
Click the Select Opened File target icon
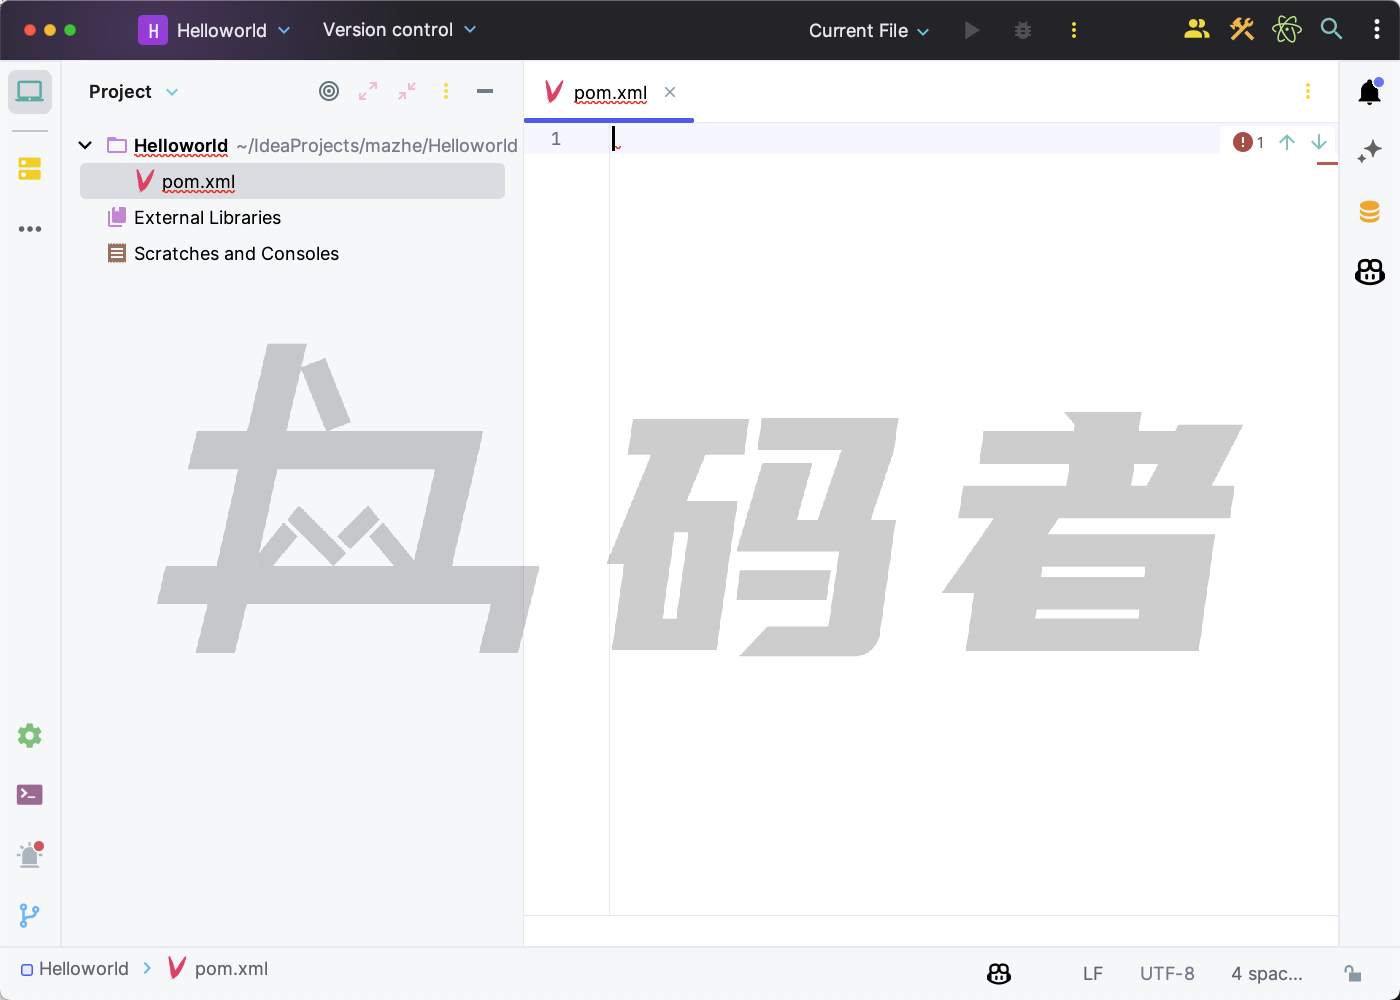click(329, 92)
